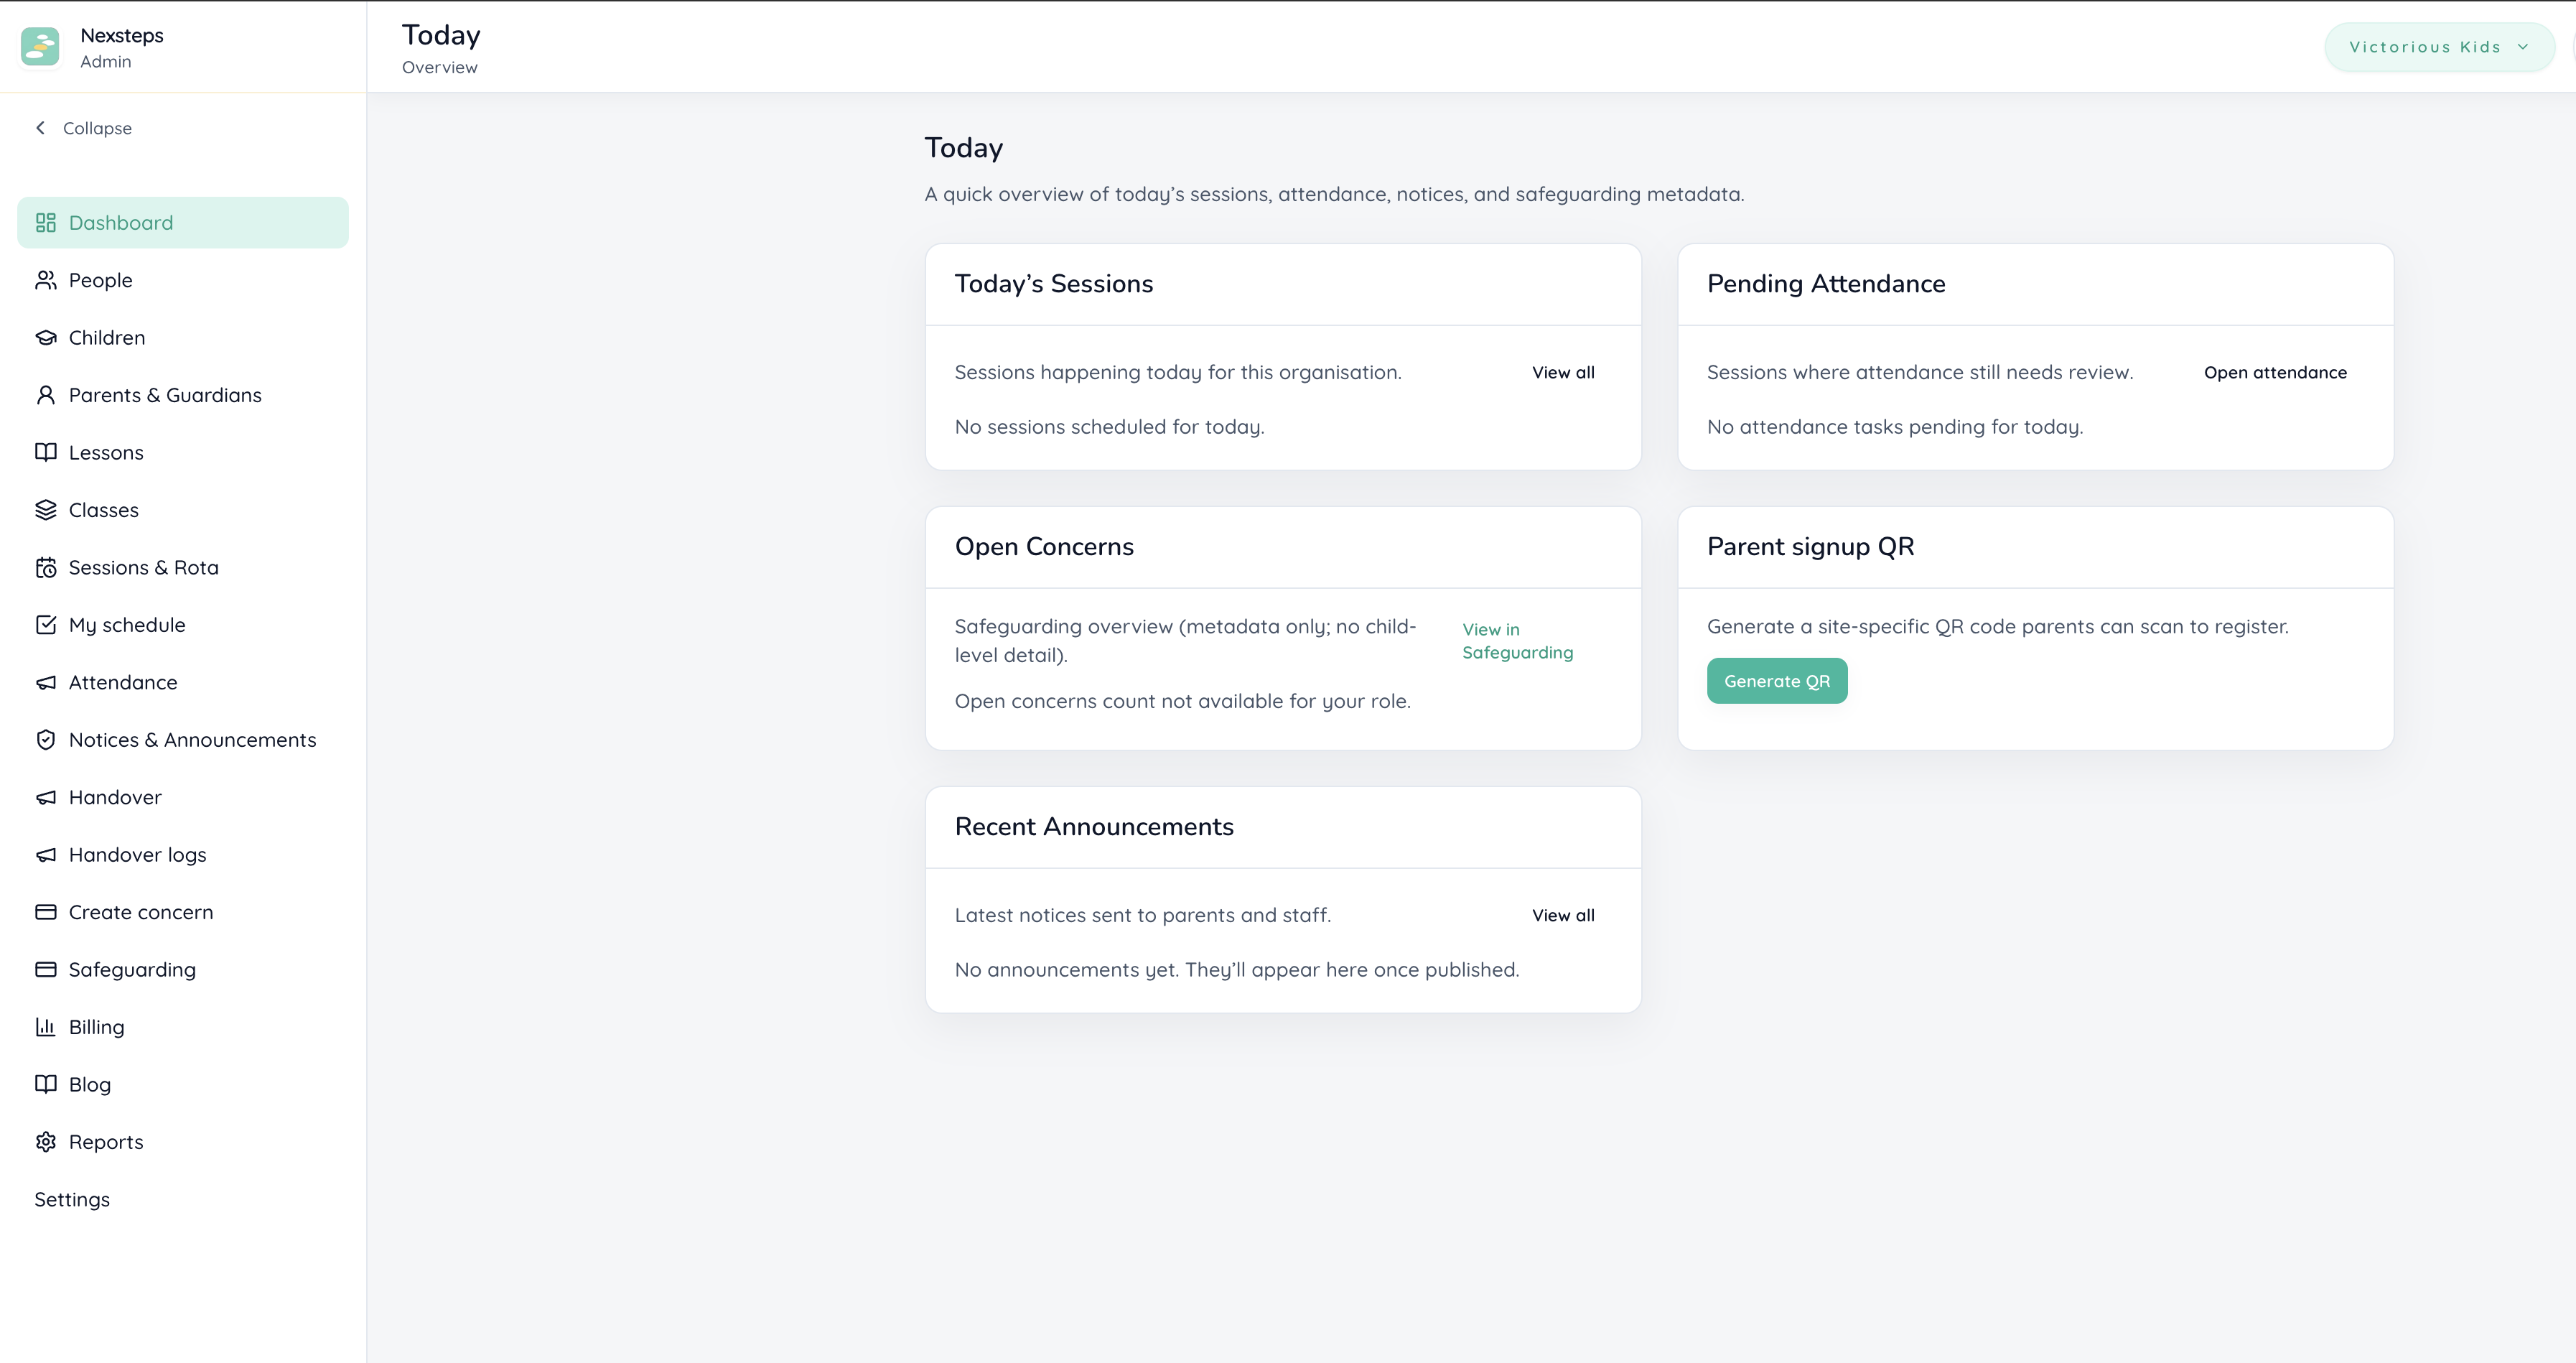Click Open attendance in Pending Attendance

pos(2275,372)
